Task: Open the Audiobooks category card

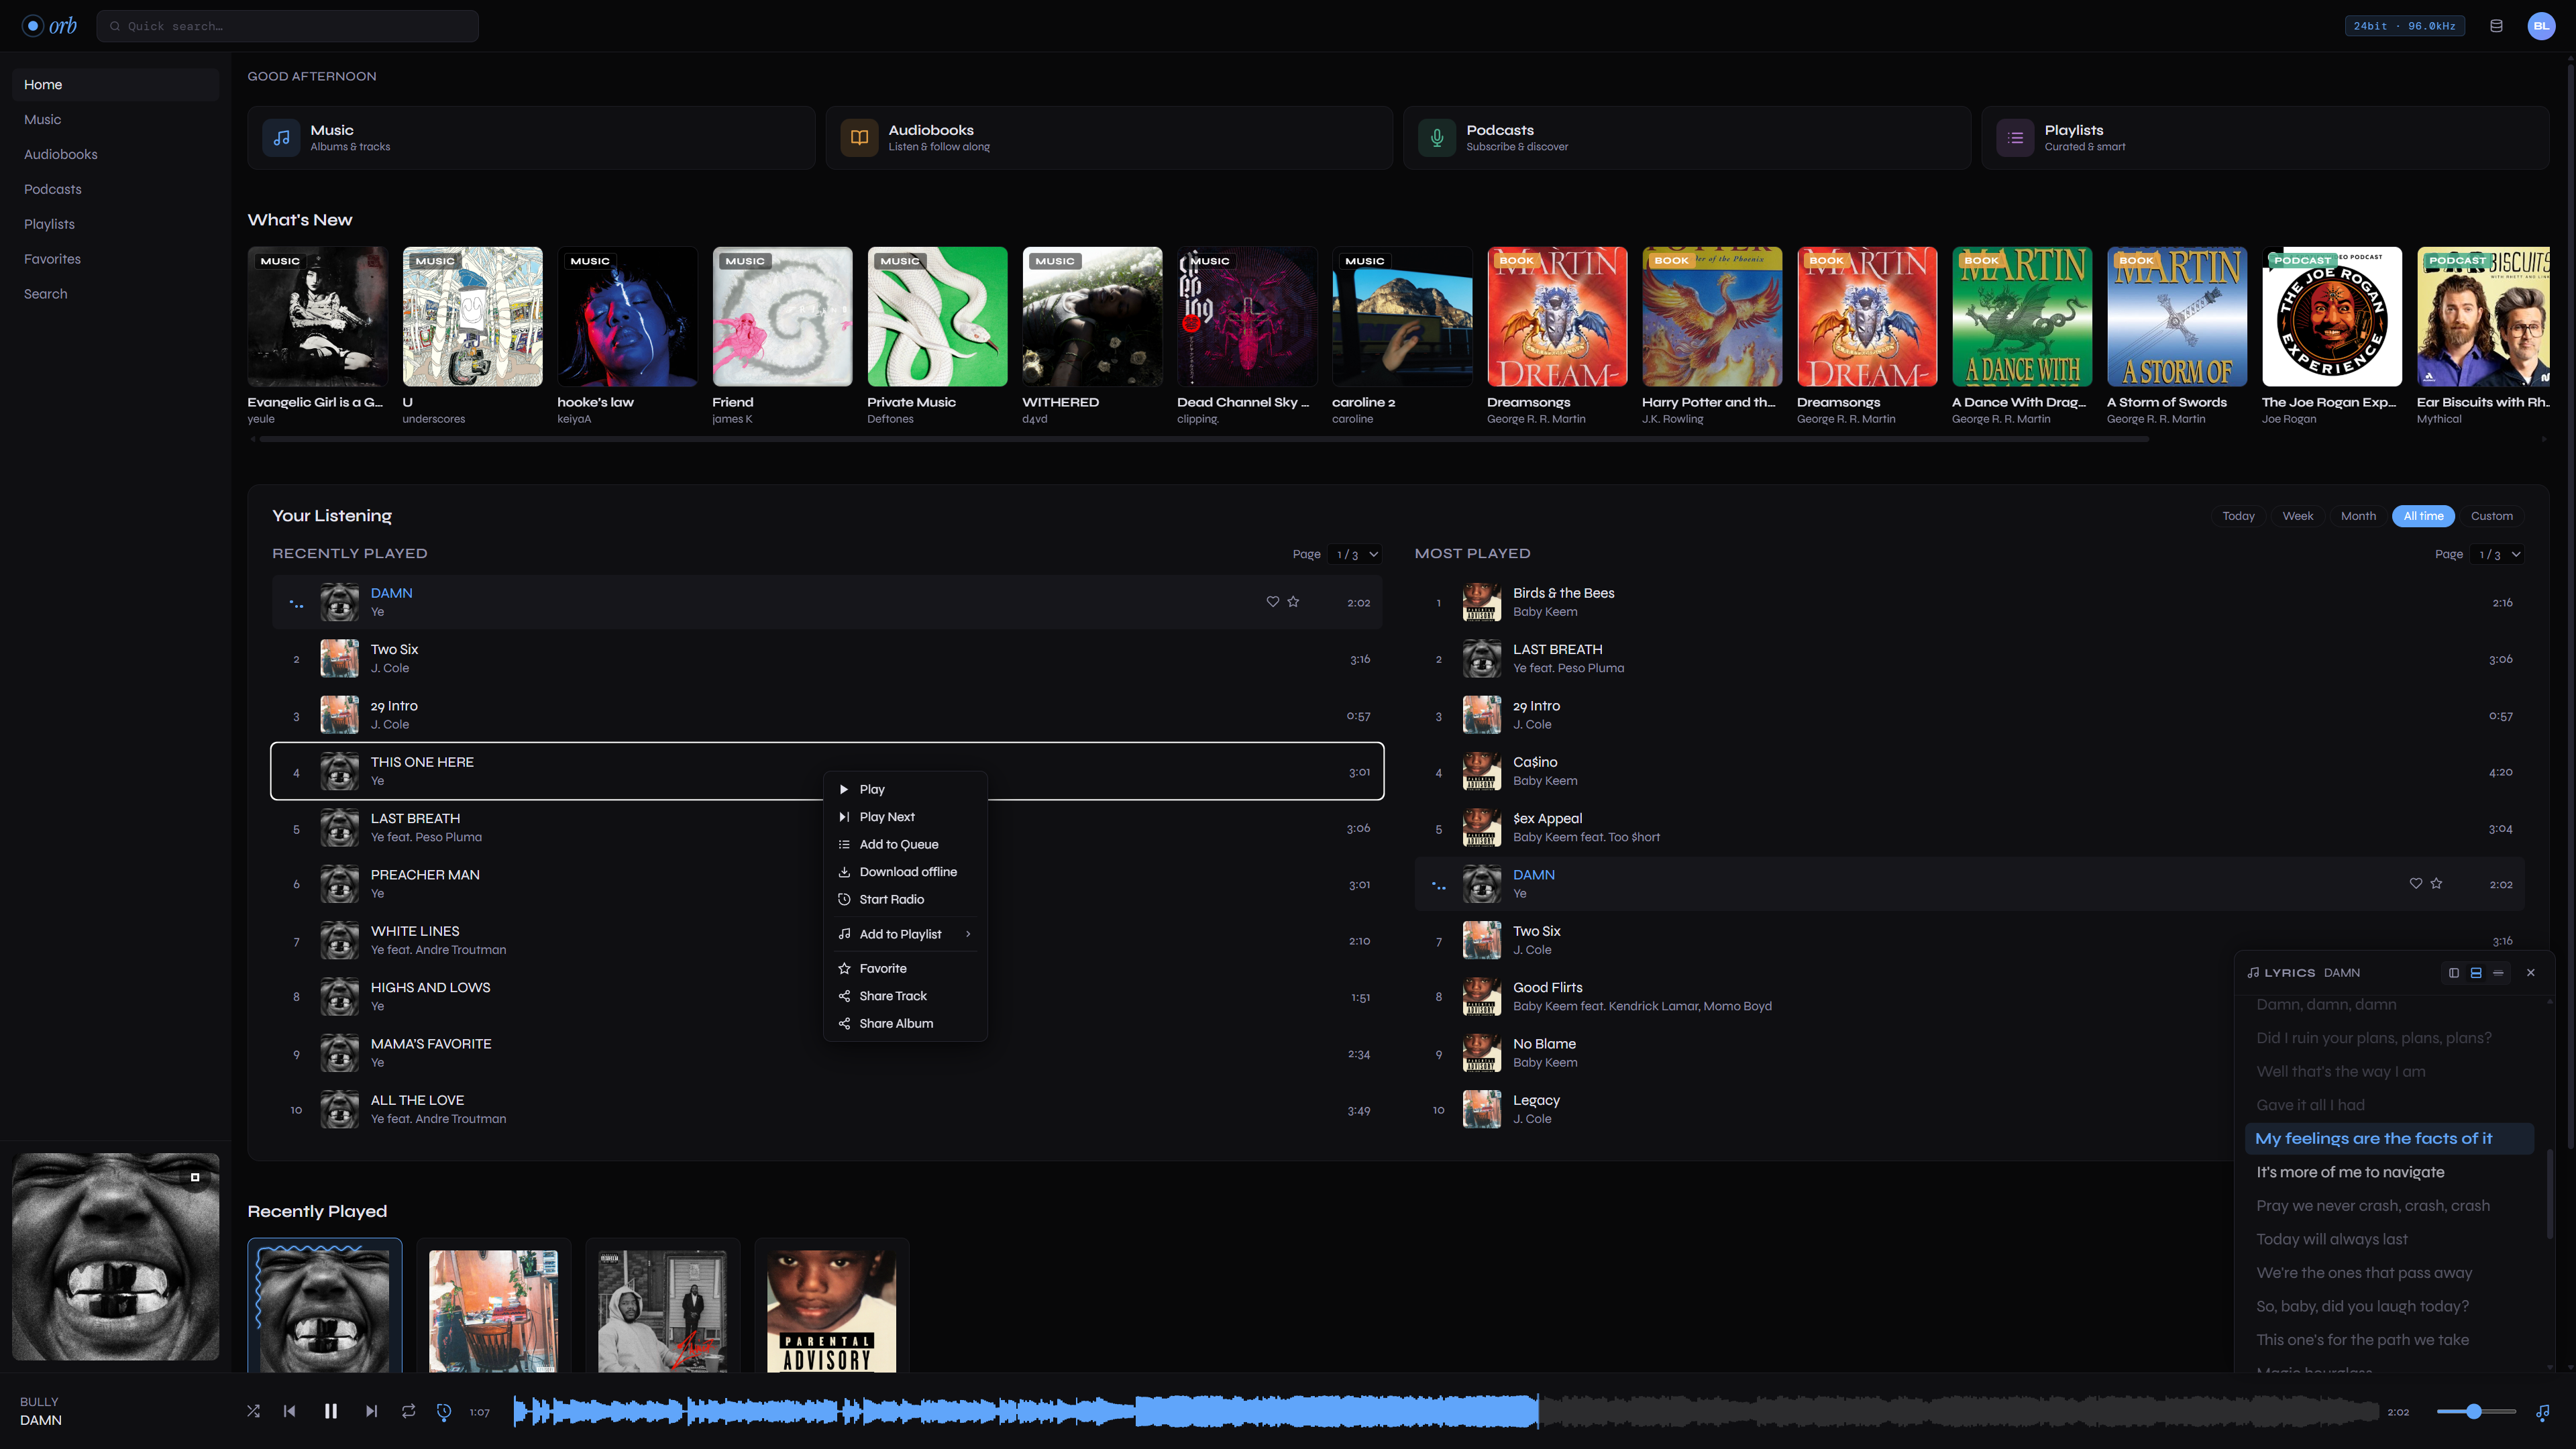Action: point(1108,138)
